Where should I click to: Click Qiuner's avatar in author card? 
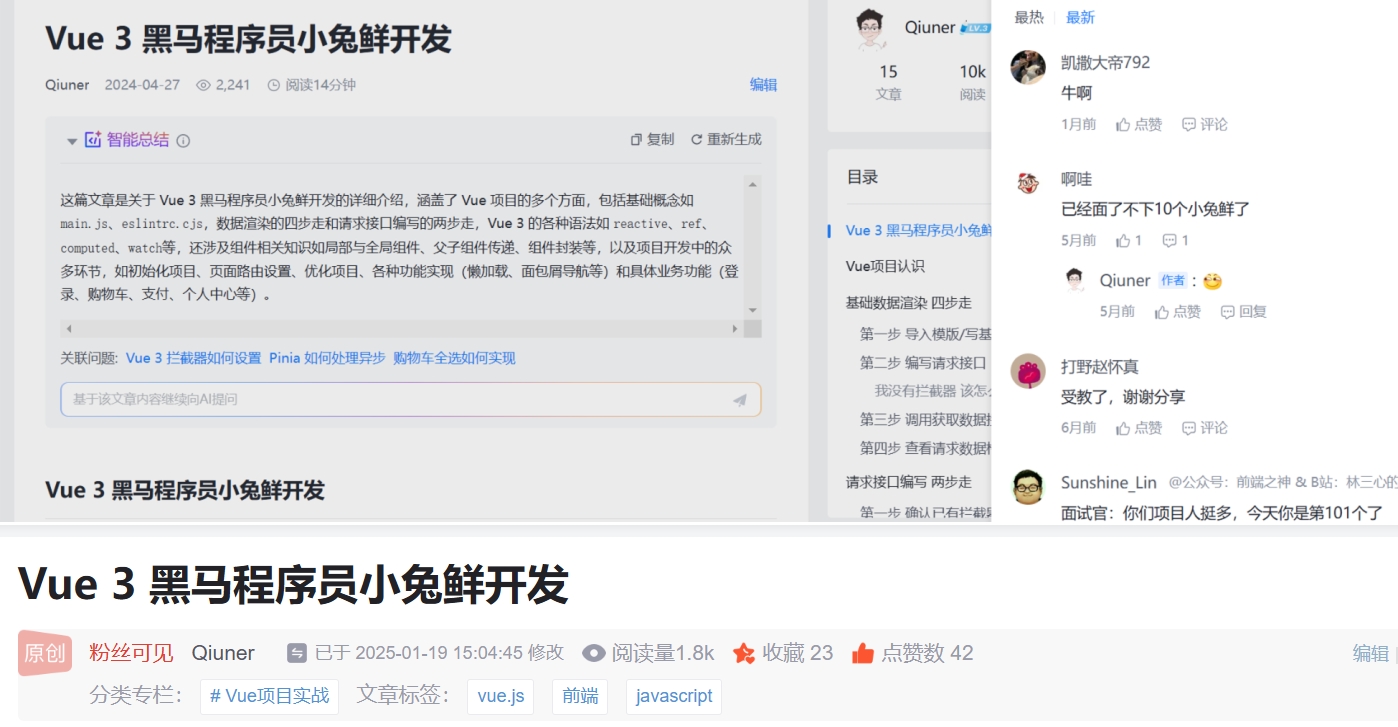pyautogui.click(x=872, y=29)
